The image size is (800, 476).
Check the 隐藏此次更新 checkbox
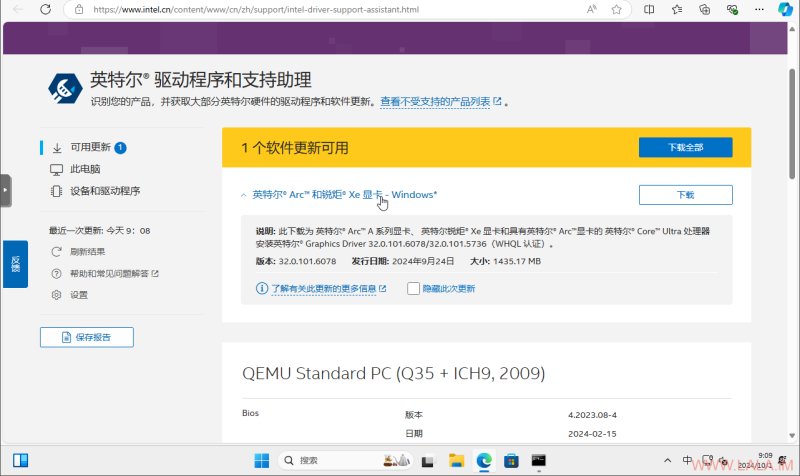pos(413,289)
